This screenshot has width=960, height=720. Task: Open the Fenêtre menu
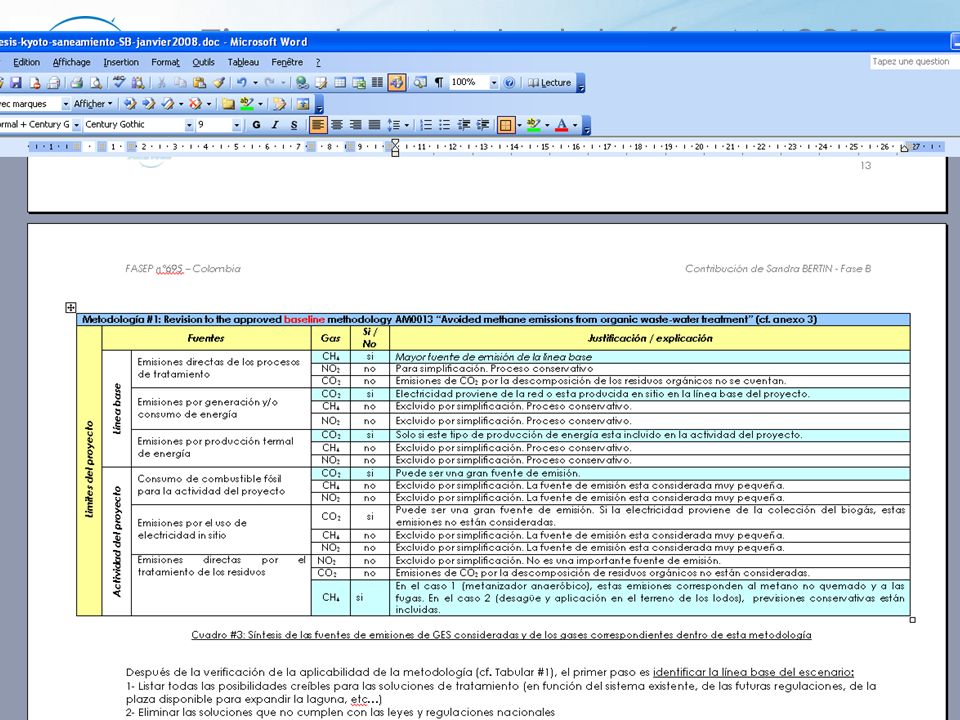click(287, 62)
